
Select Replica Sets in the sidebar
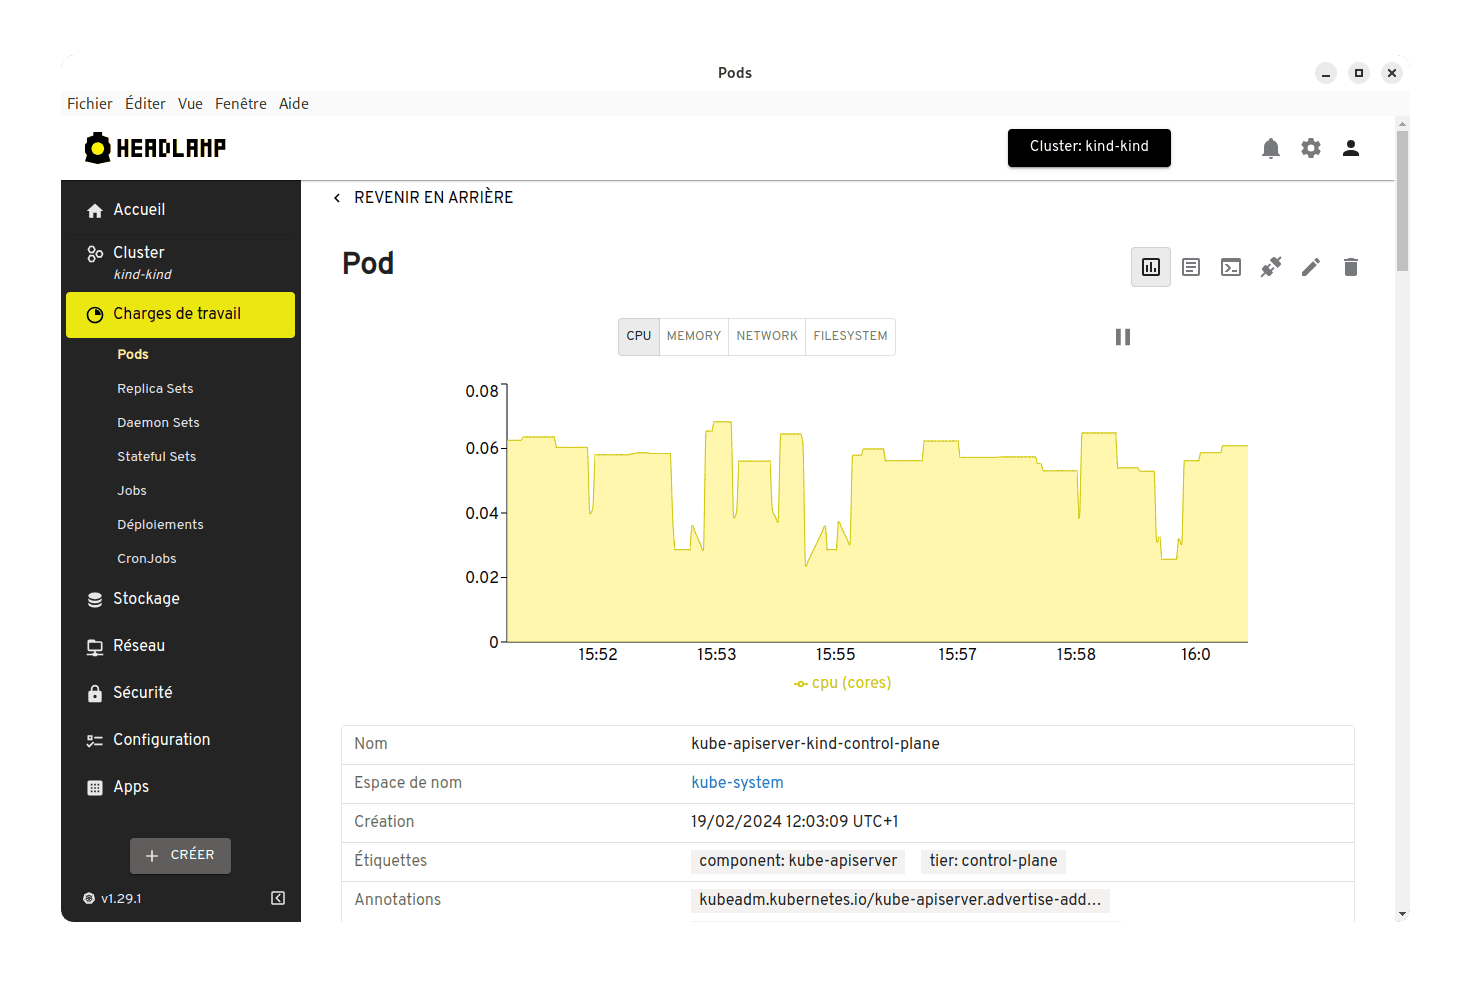pos(155,389)
